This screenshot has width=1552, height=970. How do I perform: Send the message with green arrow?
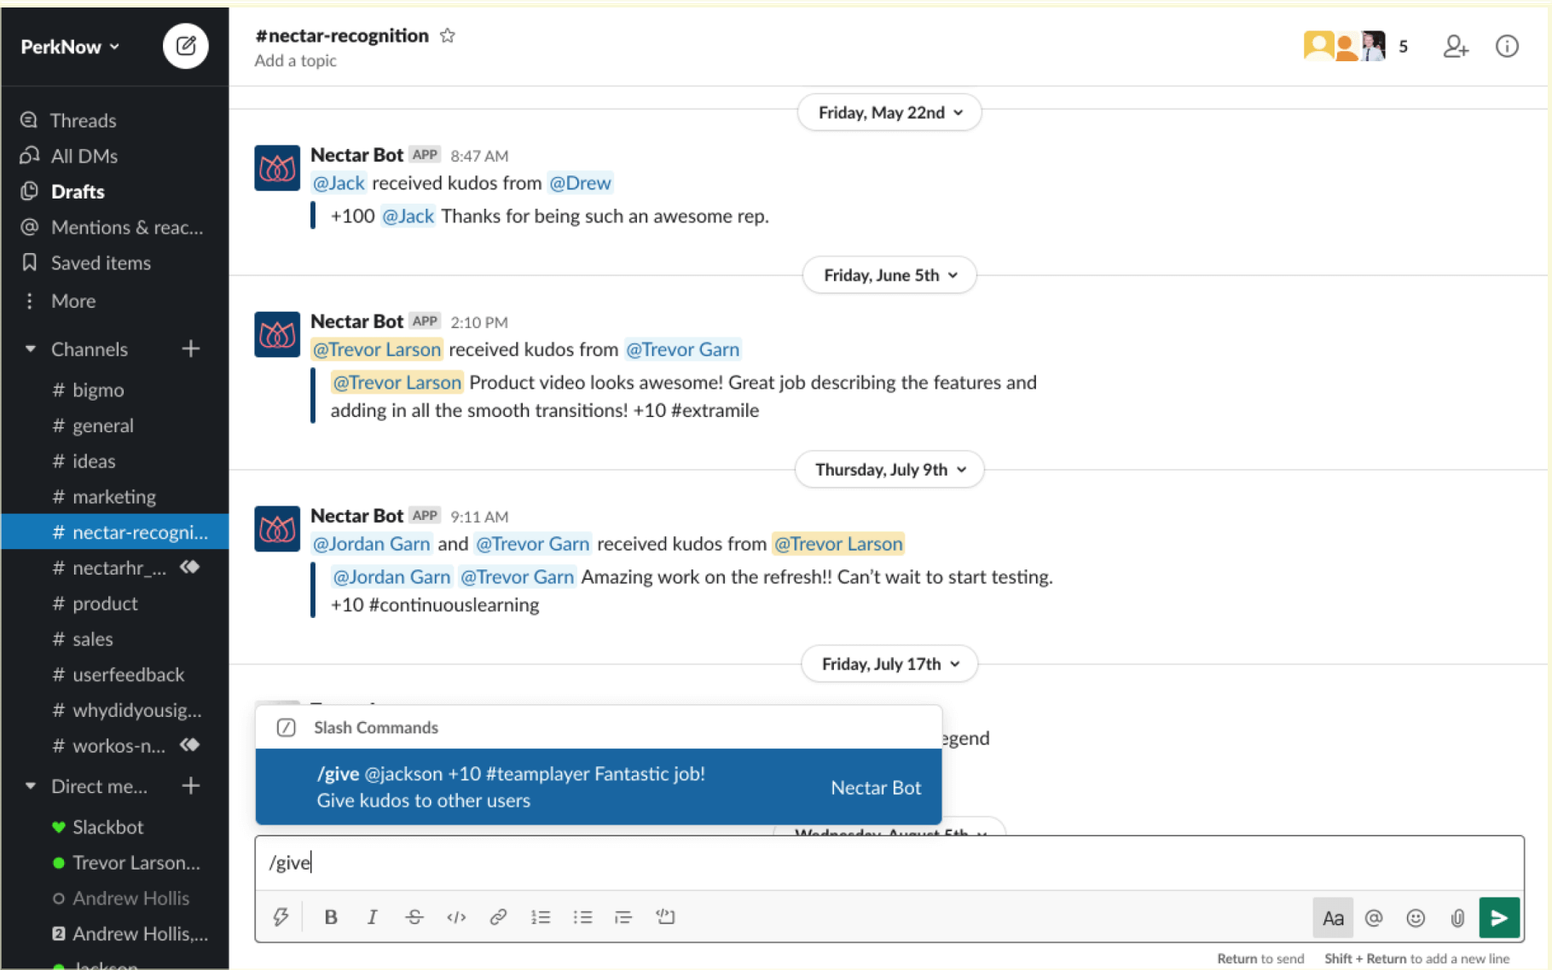(1499, 918)
